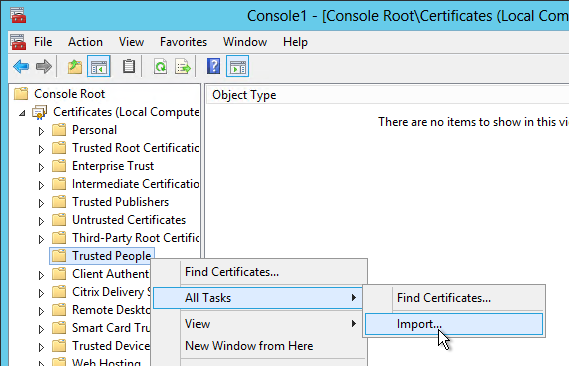The image size is (569, 366).
Task: Collapse the Certificates (Local Computer) node
Action: [22, 113]
